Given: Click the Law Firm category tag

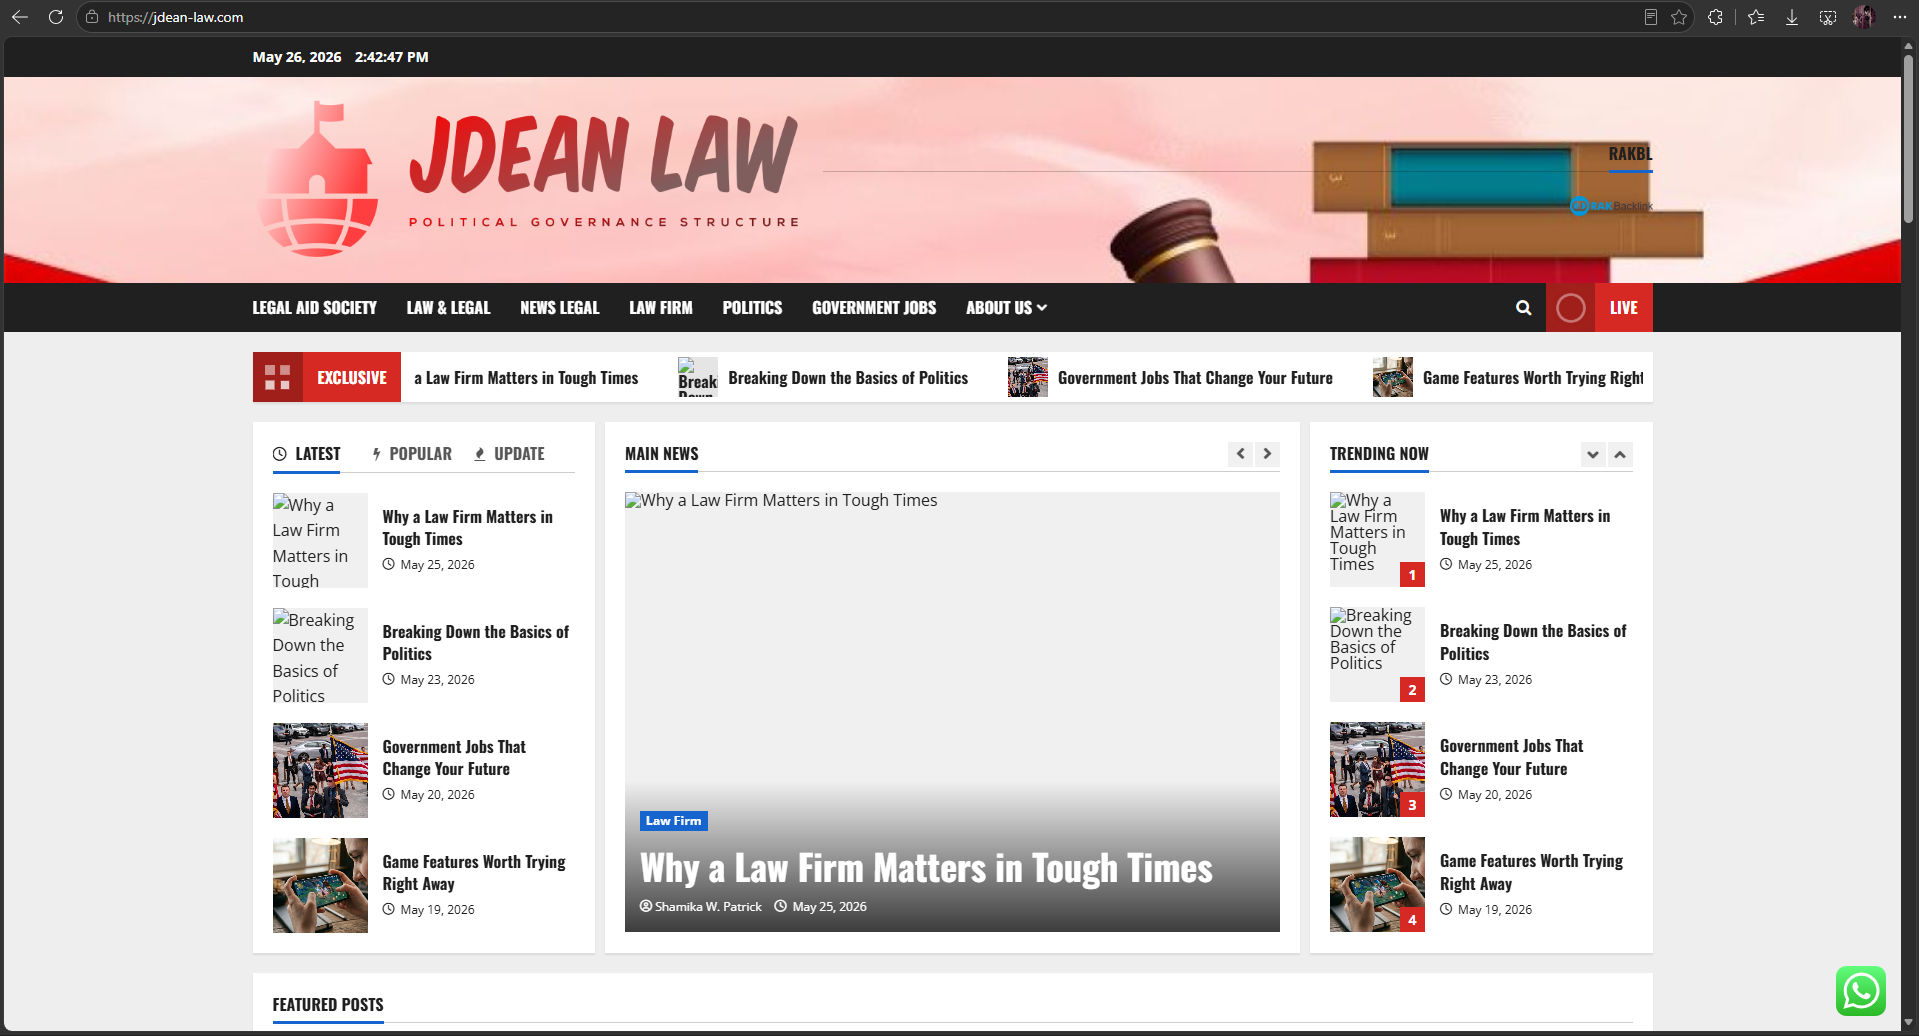Looking at the screenshot, I should (673, 821).
